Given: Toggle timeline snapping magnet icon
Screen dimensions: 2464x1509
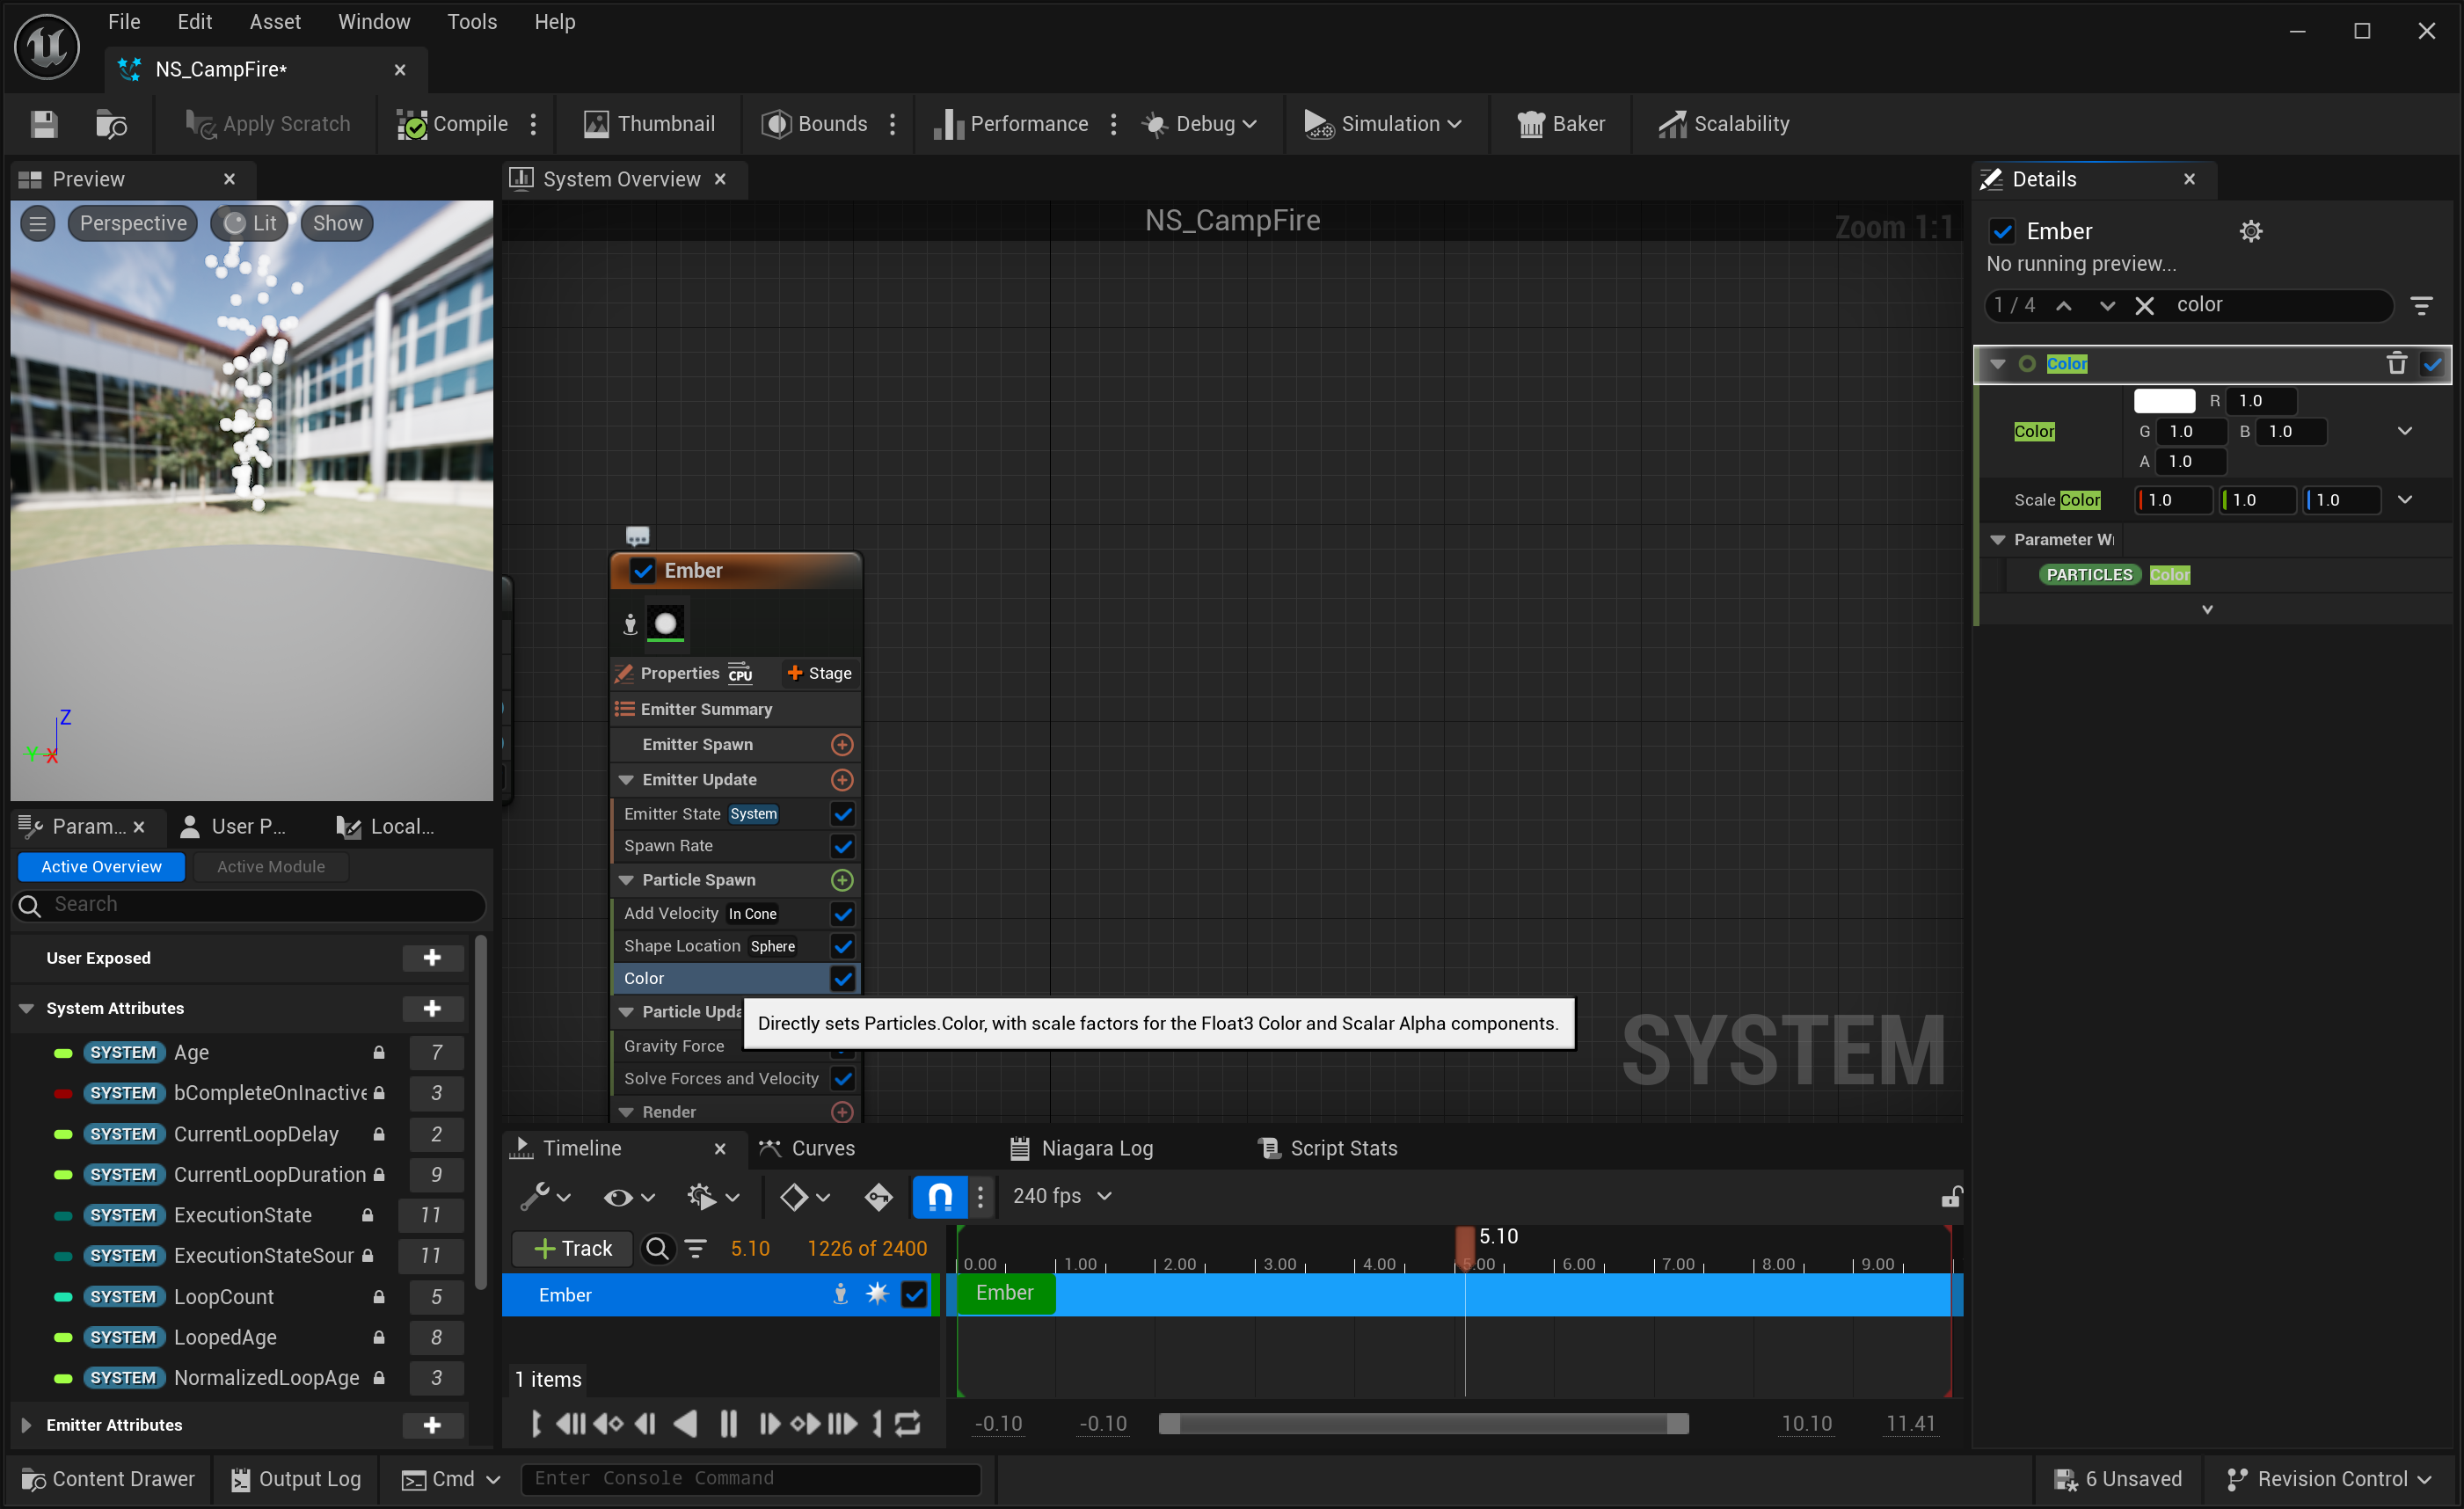Looking at the screenshot, I should 939,1196.
